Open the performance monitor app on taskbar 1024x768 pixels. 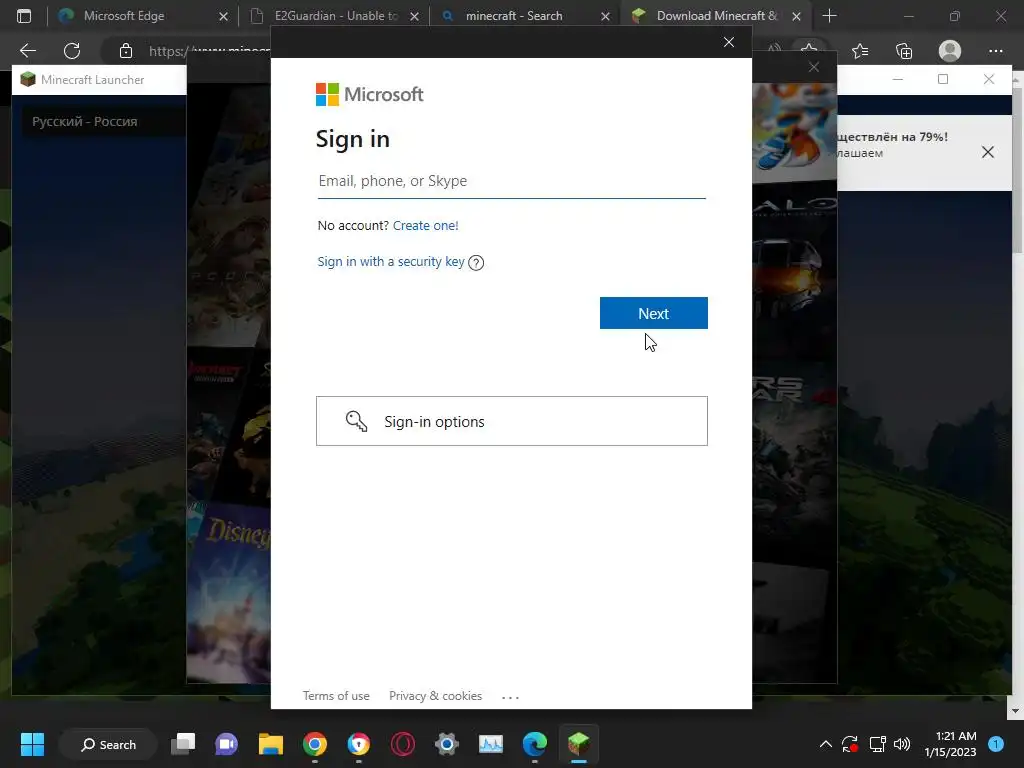490,744
